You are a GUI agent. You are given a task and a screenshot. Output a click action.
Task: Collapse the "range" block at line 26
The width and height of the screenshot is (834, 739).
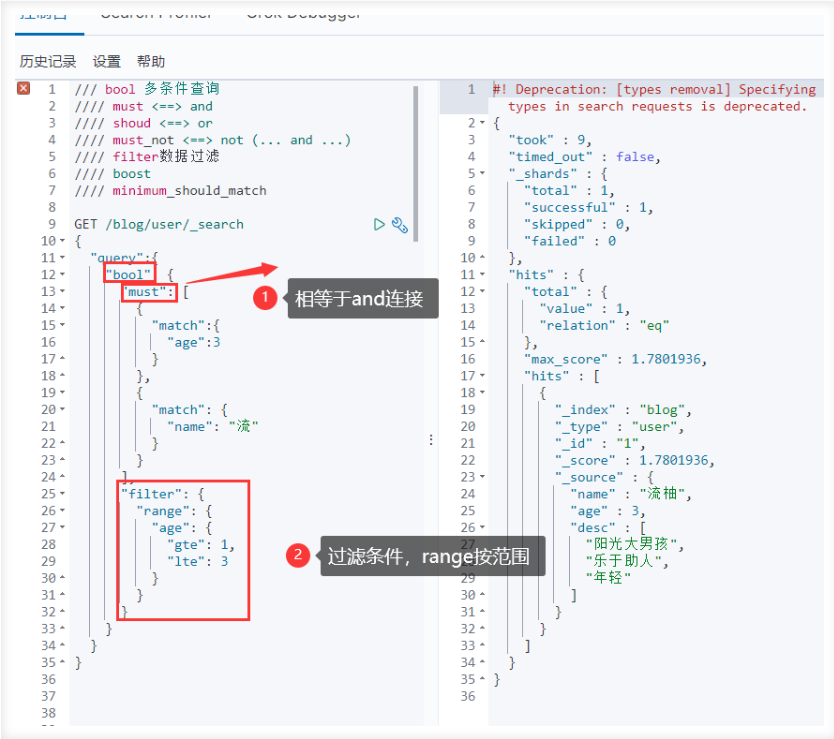click(63, 511)
